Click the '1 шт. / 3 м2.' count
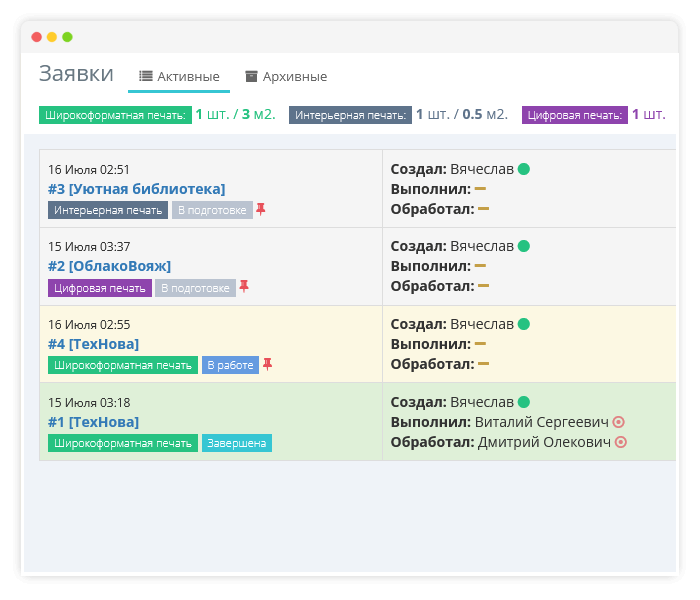 tap(236, 115)
